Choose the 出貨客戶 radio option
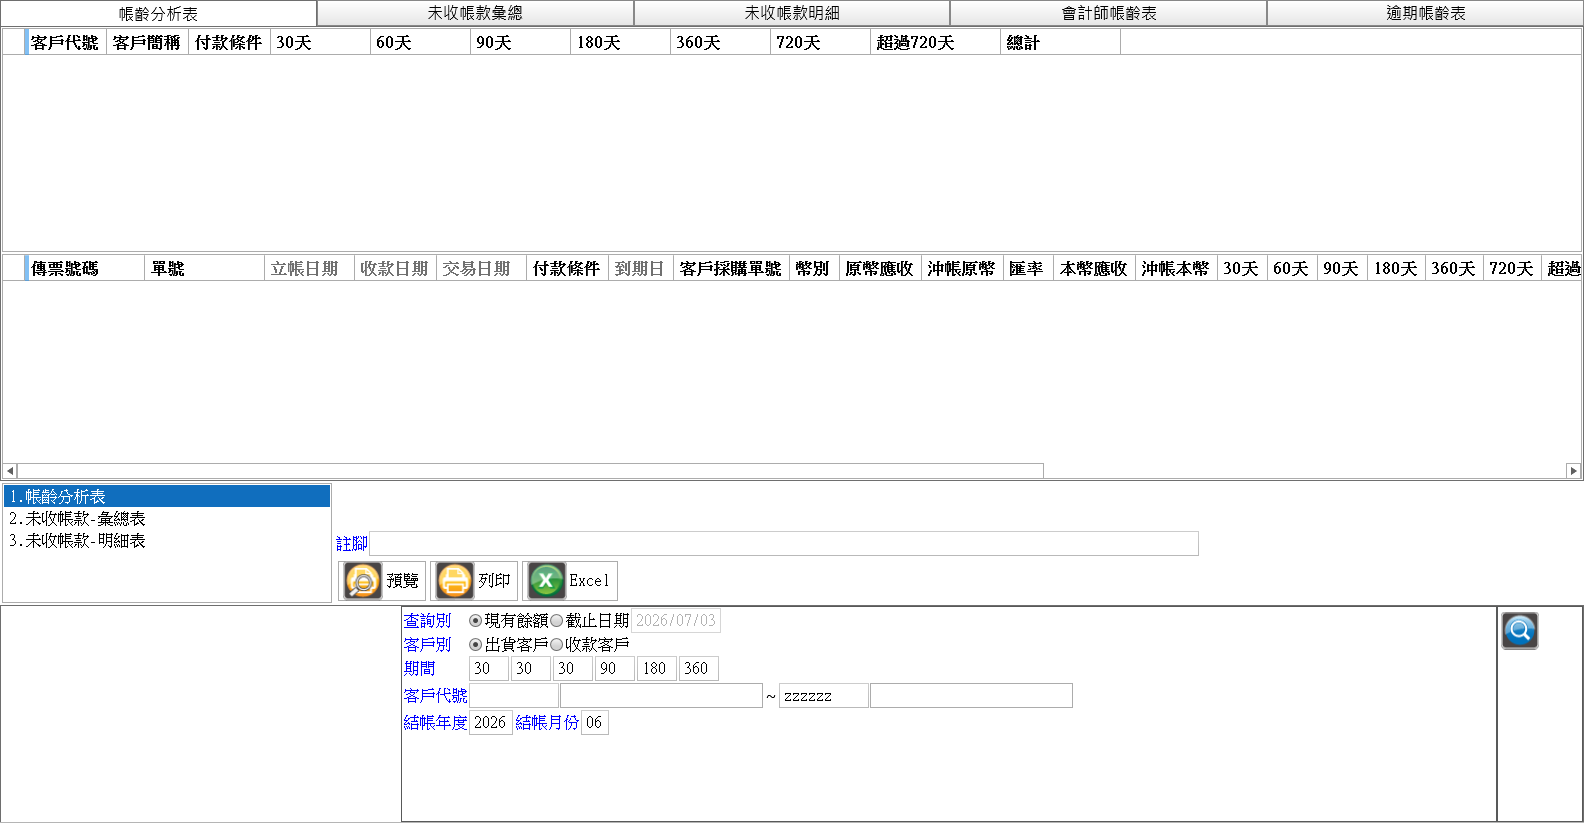The width and height of the screenshot is (1584, 823). click(476, 645)
